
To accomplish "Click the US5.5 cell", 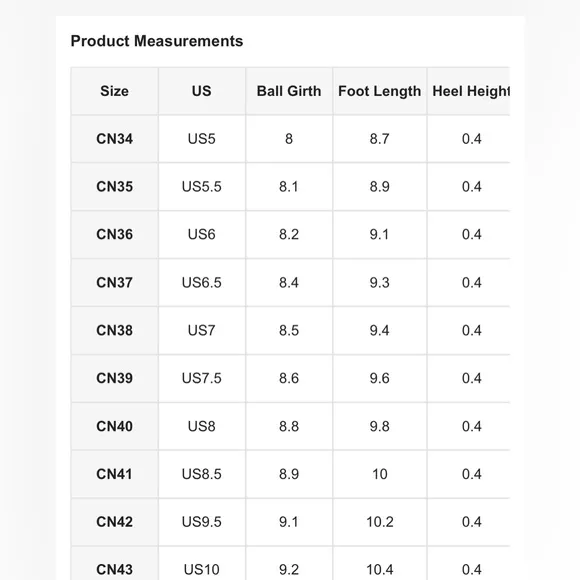I will 202,186.
